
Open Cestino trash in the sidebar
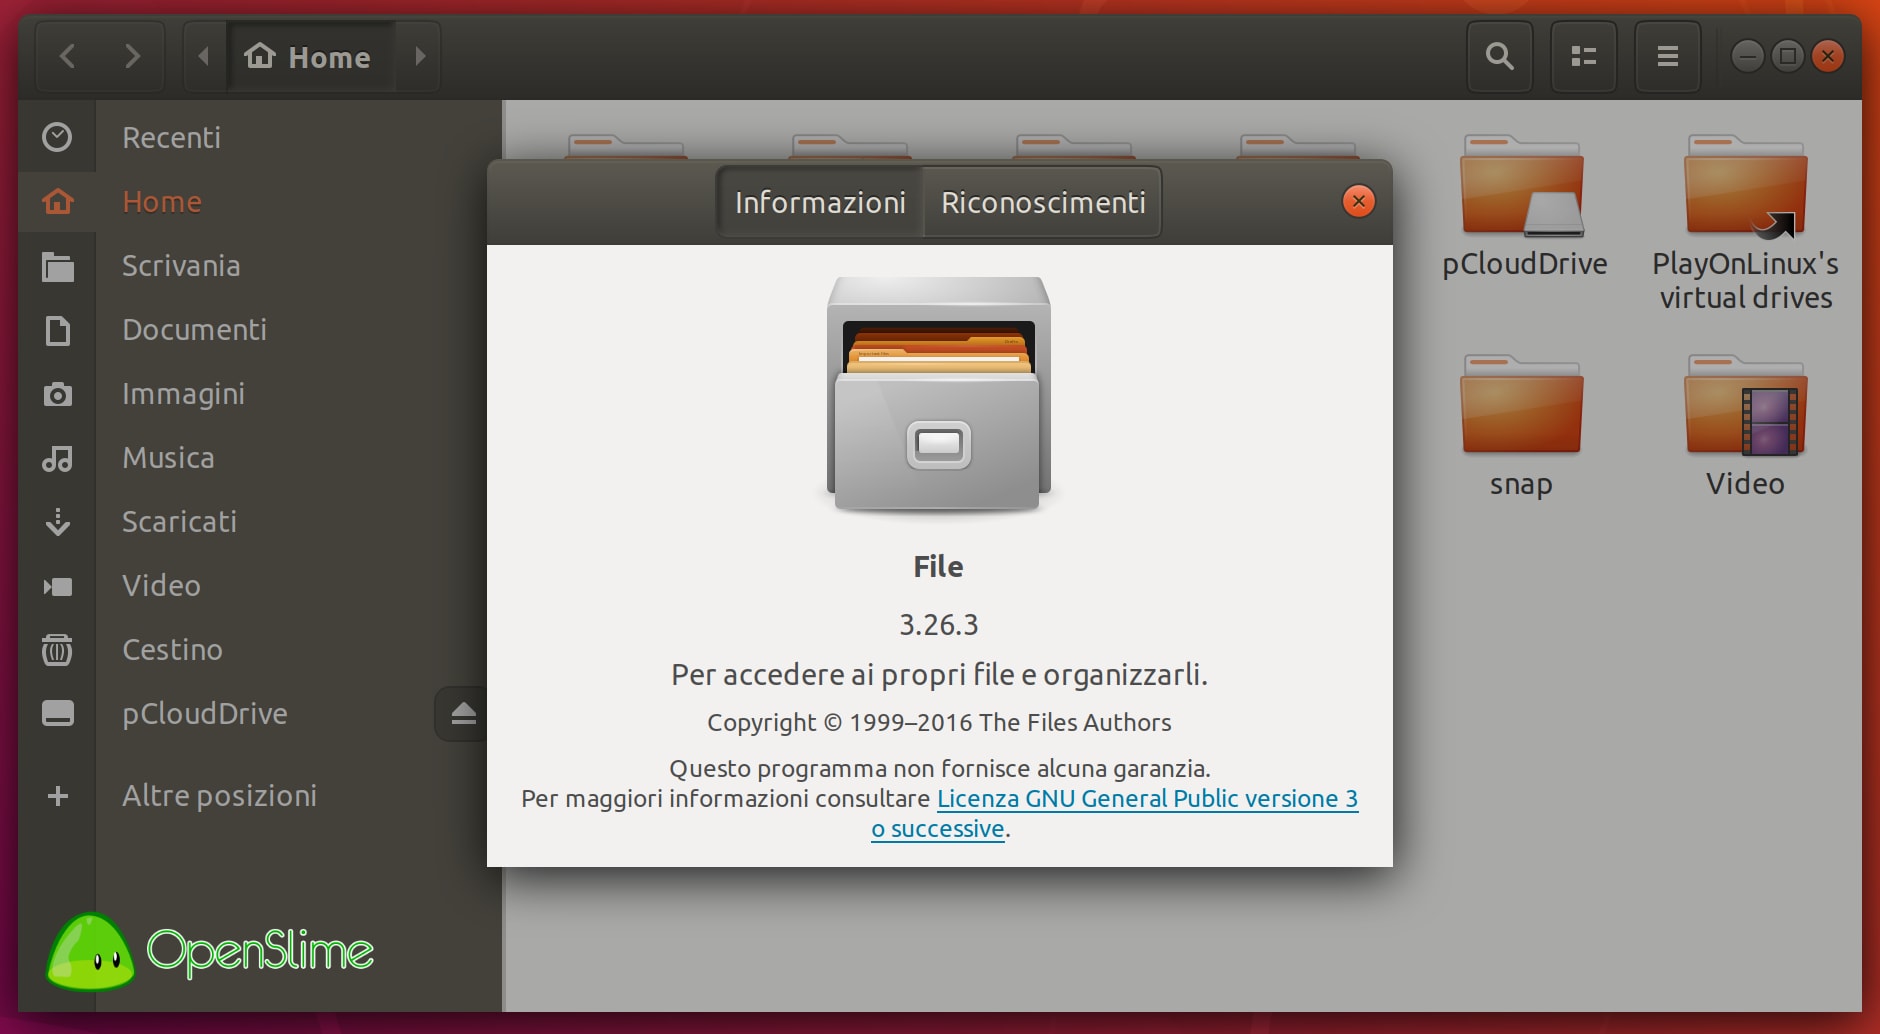pos(172,649)
